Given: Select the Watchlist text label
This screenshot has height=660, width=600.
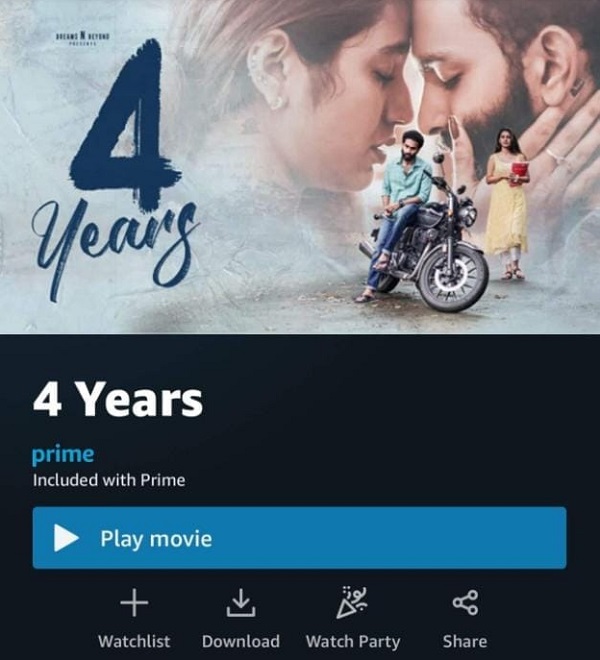Looking at the screenshot, I should [x=134, y=641].
